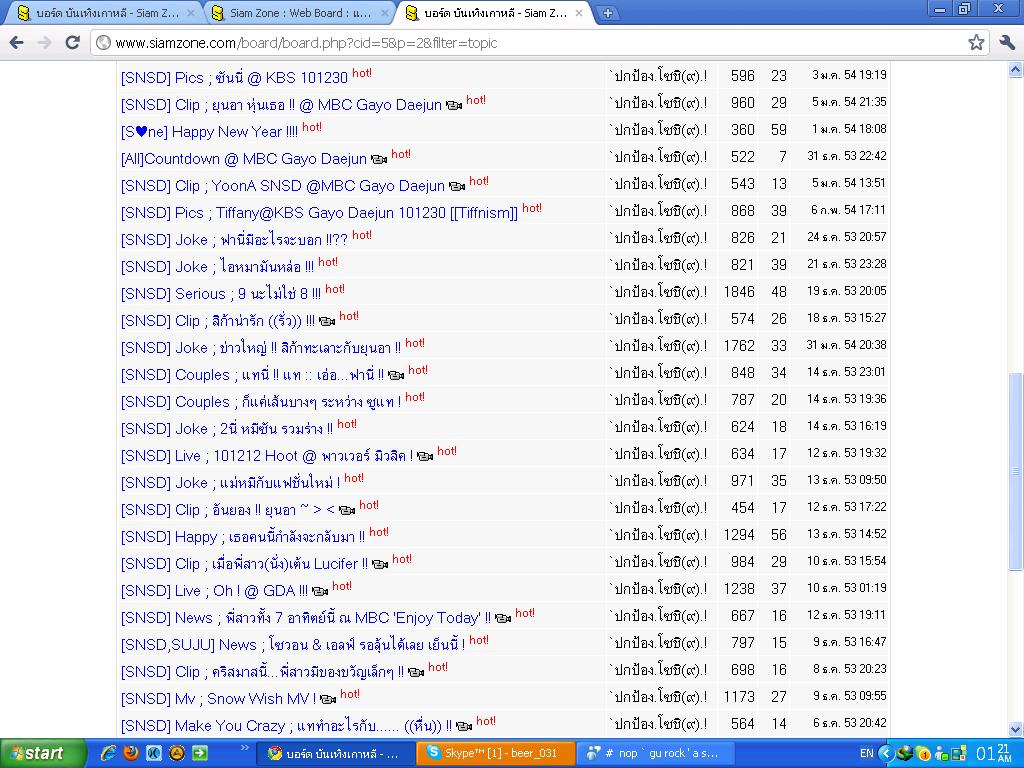Click the taskbar clock

[x=995, y=754]
